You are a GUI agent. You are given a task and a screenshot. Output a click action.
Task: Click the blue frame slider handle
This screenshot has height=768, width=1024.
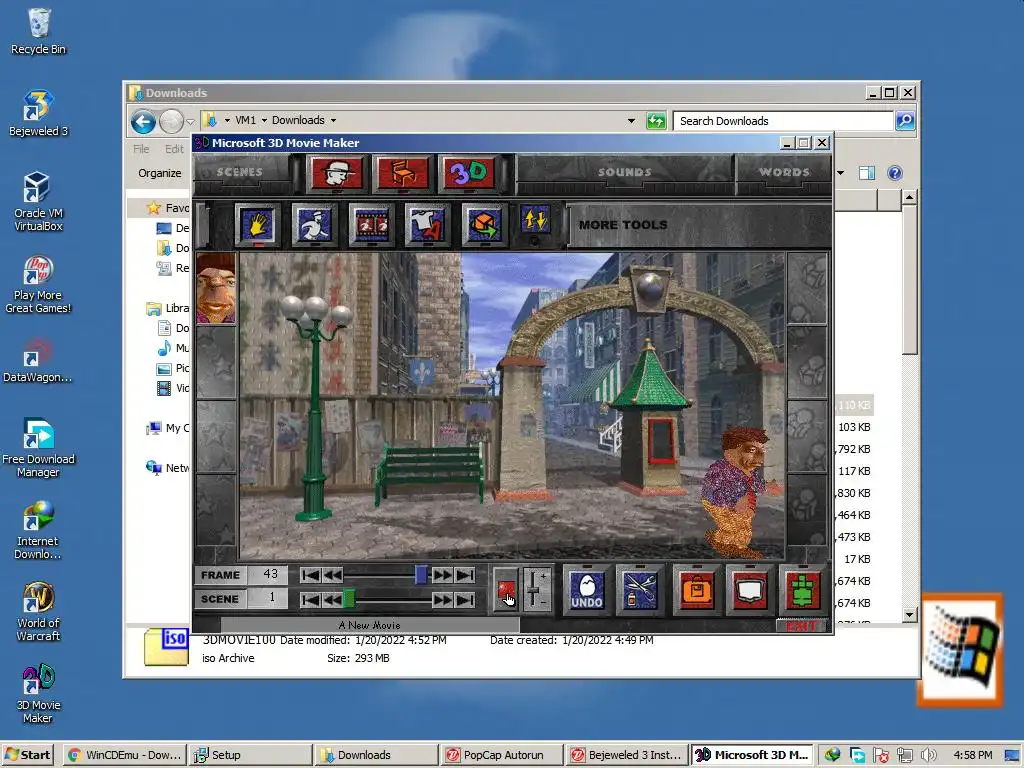tap(421, 575)
